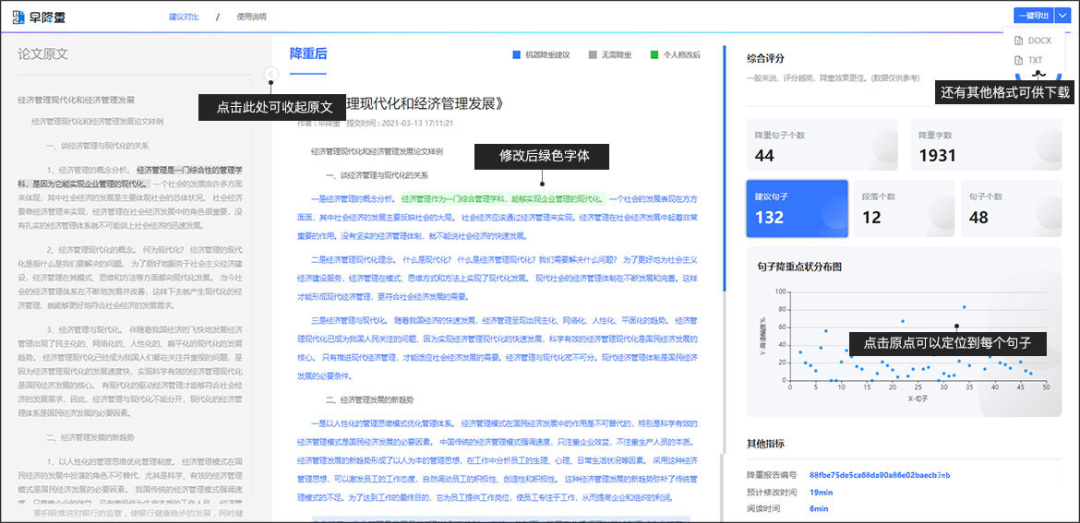This screenshot has height=523, width=1080.
Task: Collapse the original text panel with the chevron circle
Action: [271, 74]
